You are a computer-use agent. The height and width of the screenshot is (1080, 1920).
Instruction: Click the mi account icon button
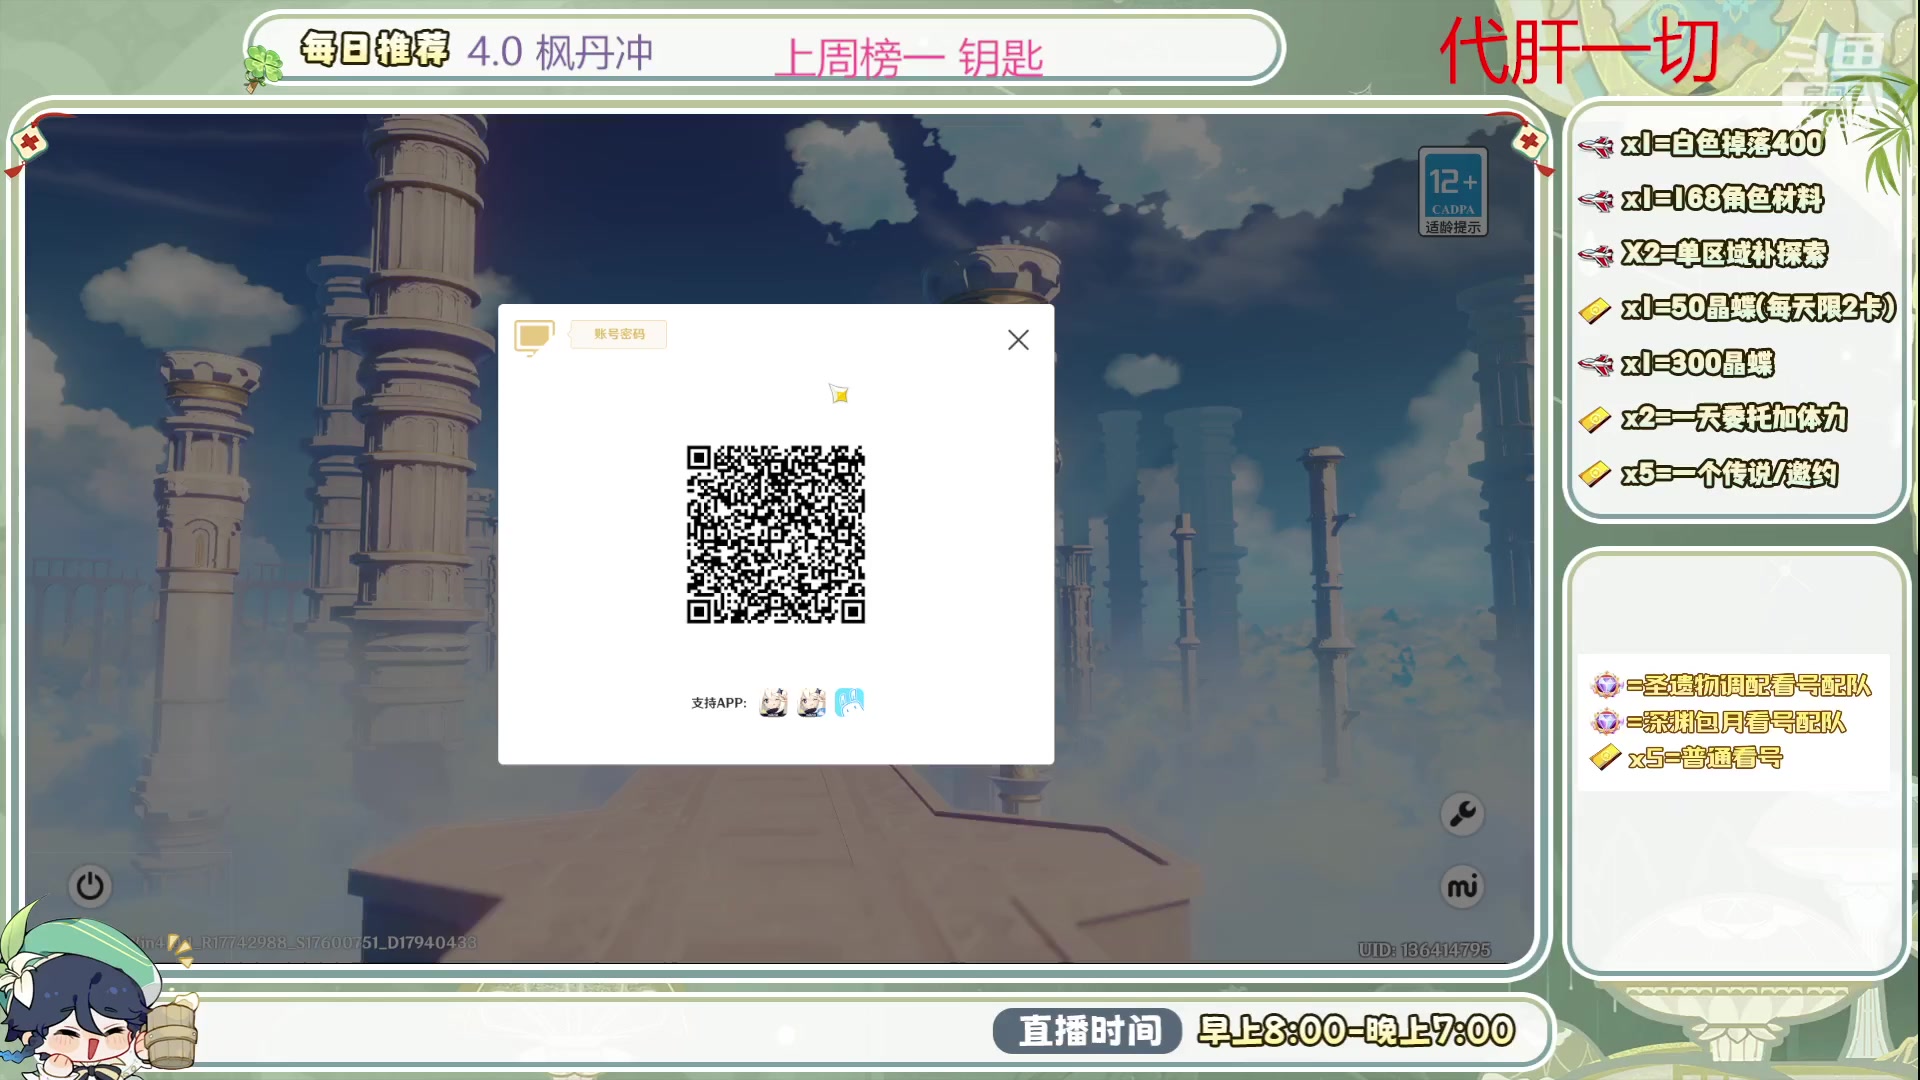1462,887
